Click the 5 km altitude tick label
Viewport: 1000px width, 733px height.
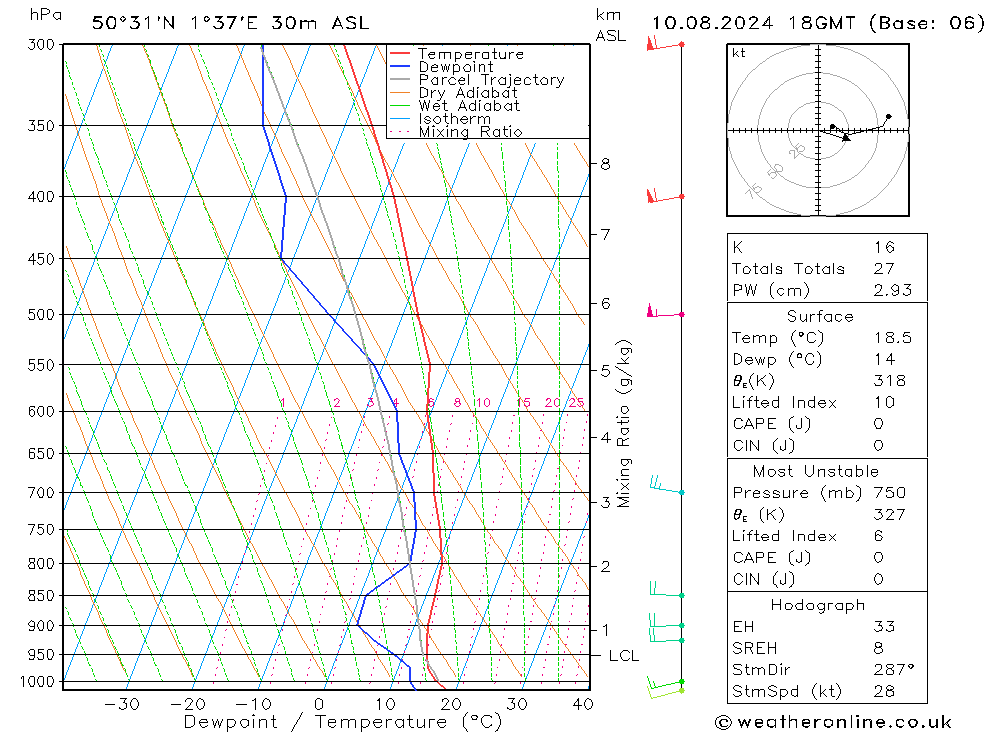[605, 370]
